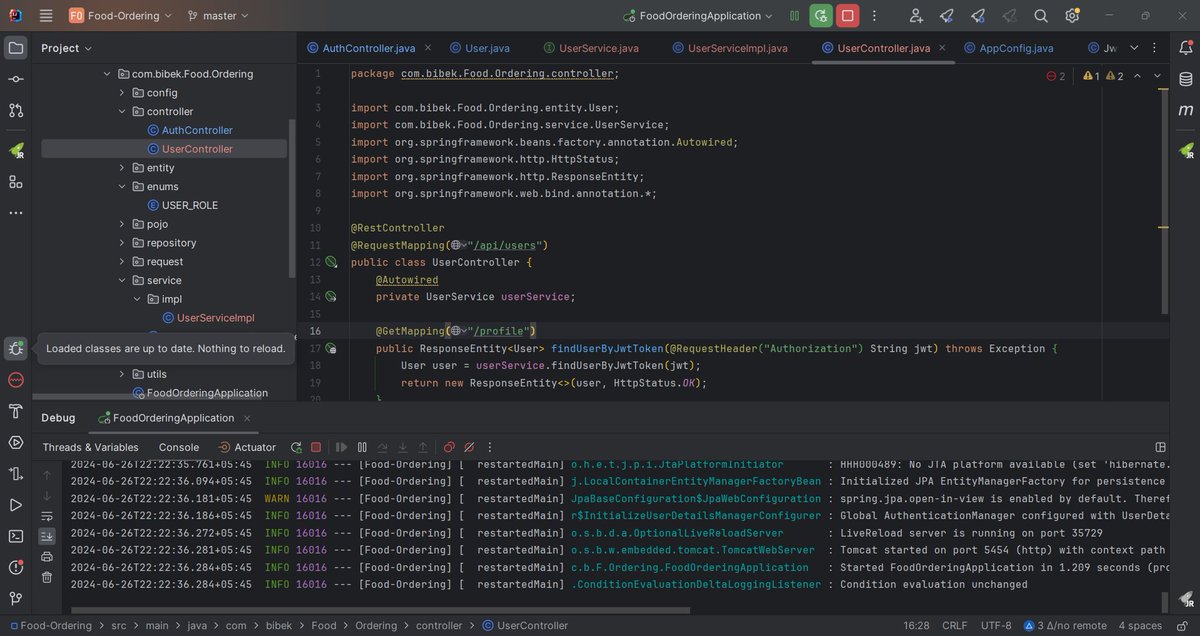Open the Structure tool window
The height and width of the screenshot is (636, 1200).
coord(16,181)
